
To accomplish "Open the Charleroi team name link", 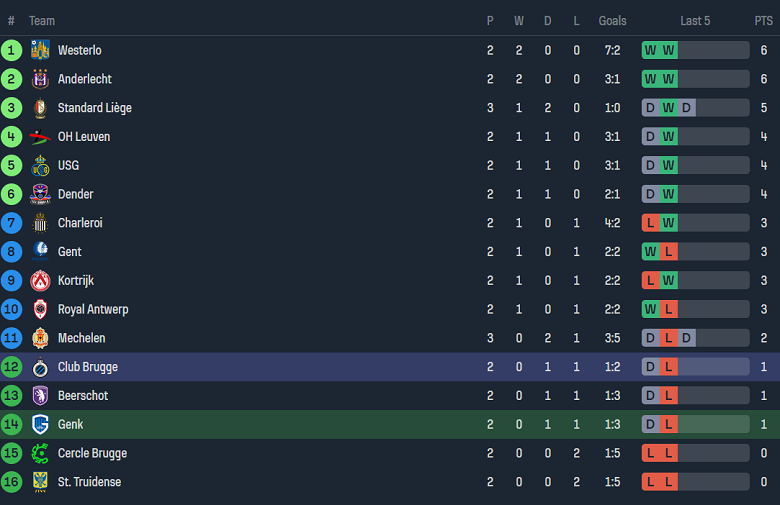I will tap(80, 223).
